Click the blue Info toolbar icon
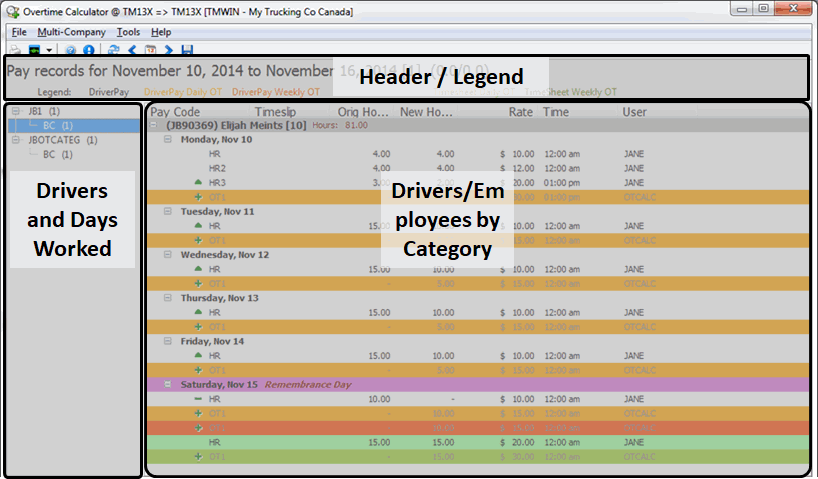 (88, 49)
